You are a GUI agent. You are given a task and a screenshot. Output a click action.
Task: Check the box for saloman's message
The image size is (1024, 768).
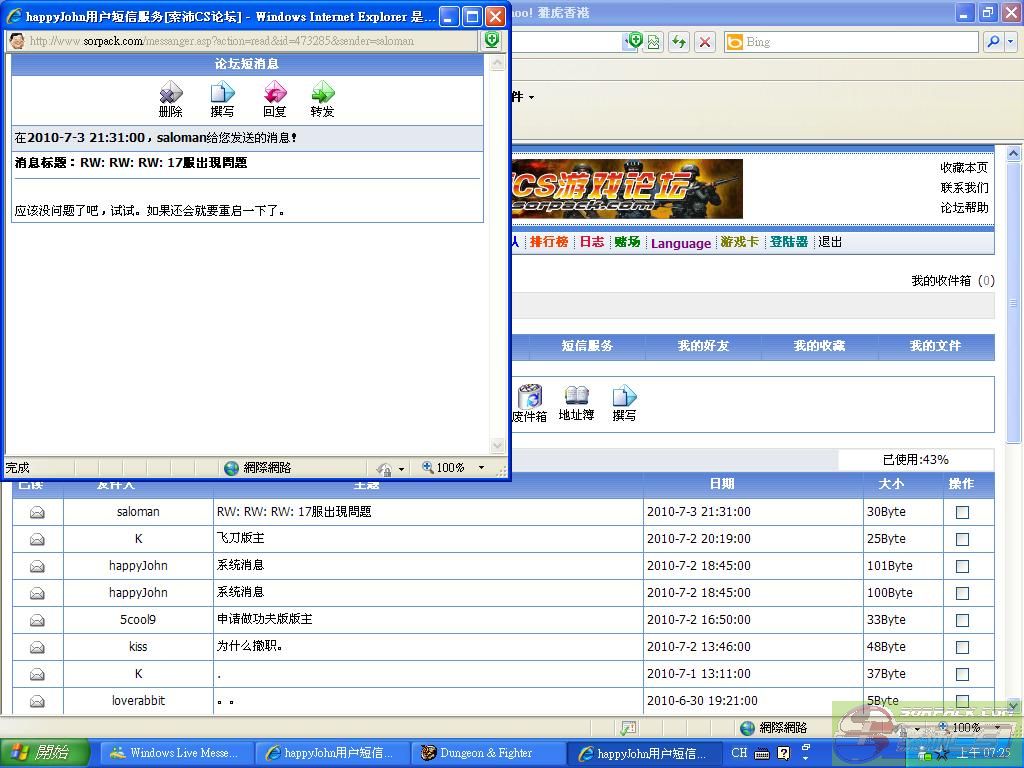(962, 512)
